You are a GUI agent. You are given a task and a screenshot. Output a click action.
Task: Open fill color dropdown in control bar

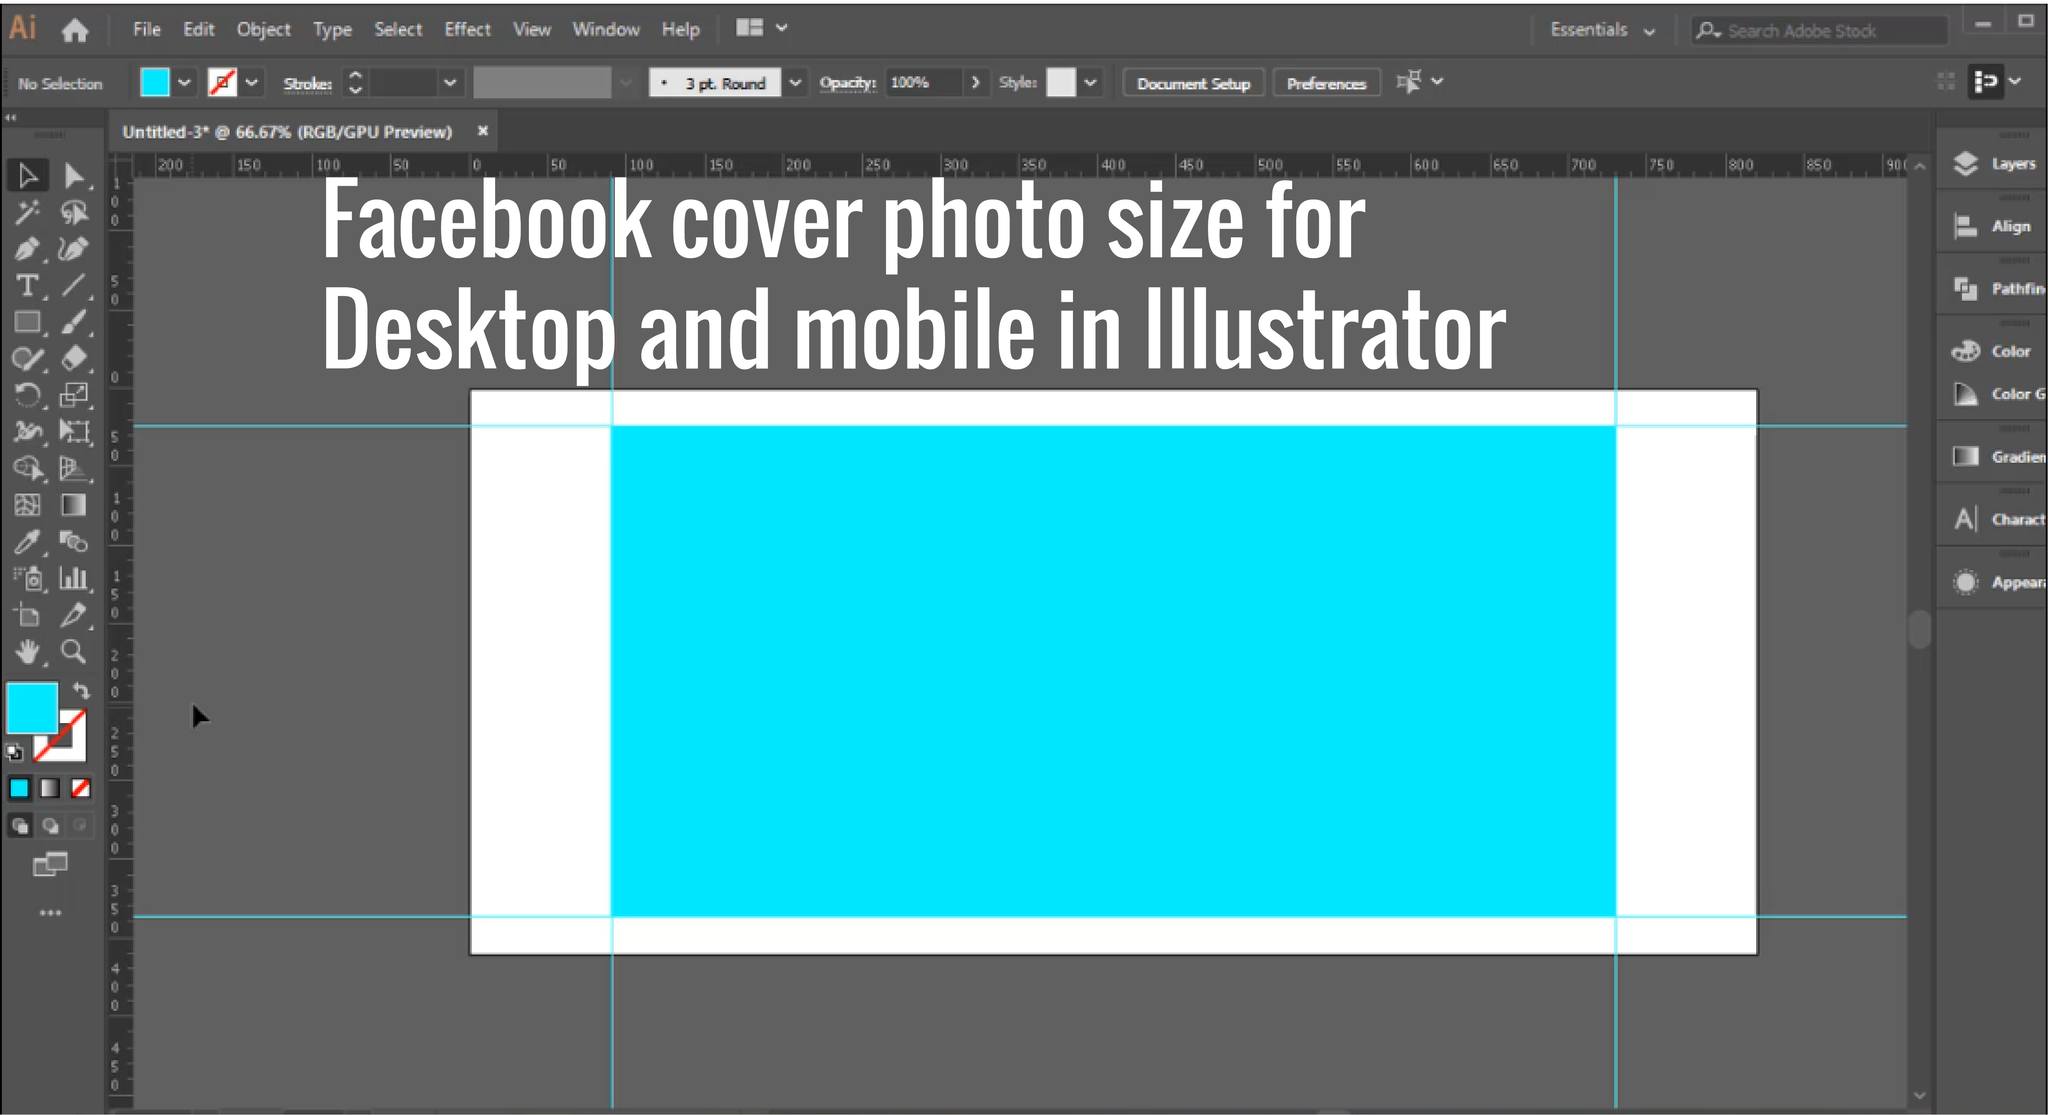[x=184, y=83]
